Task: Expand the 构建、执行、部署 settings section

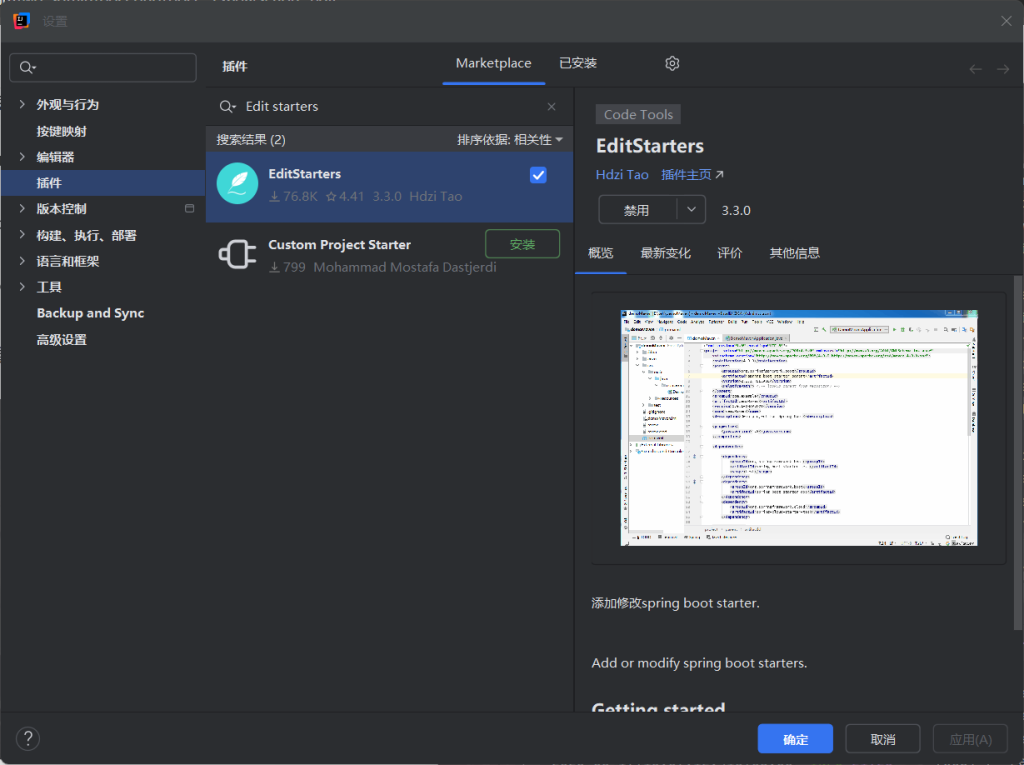Action: point(22,235)
